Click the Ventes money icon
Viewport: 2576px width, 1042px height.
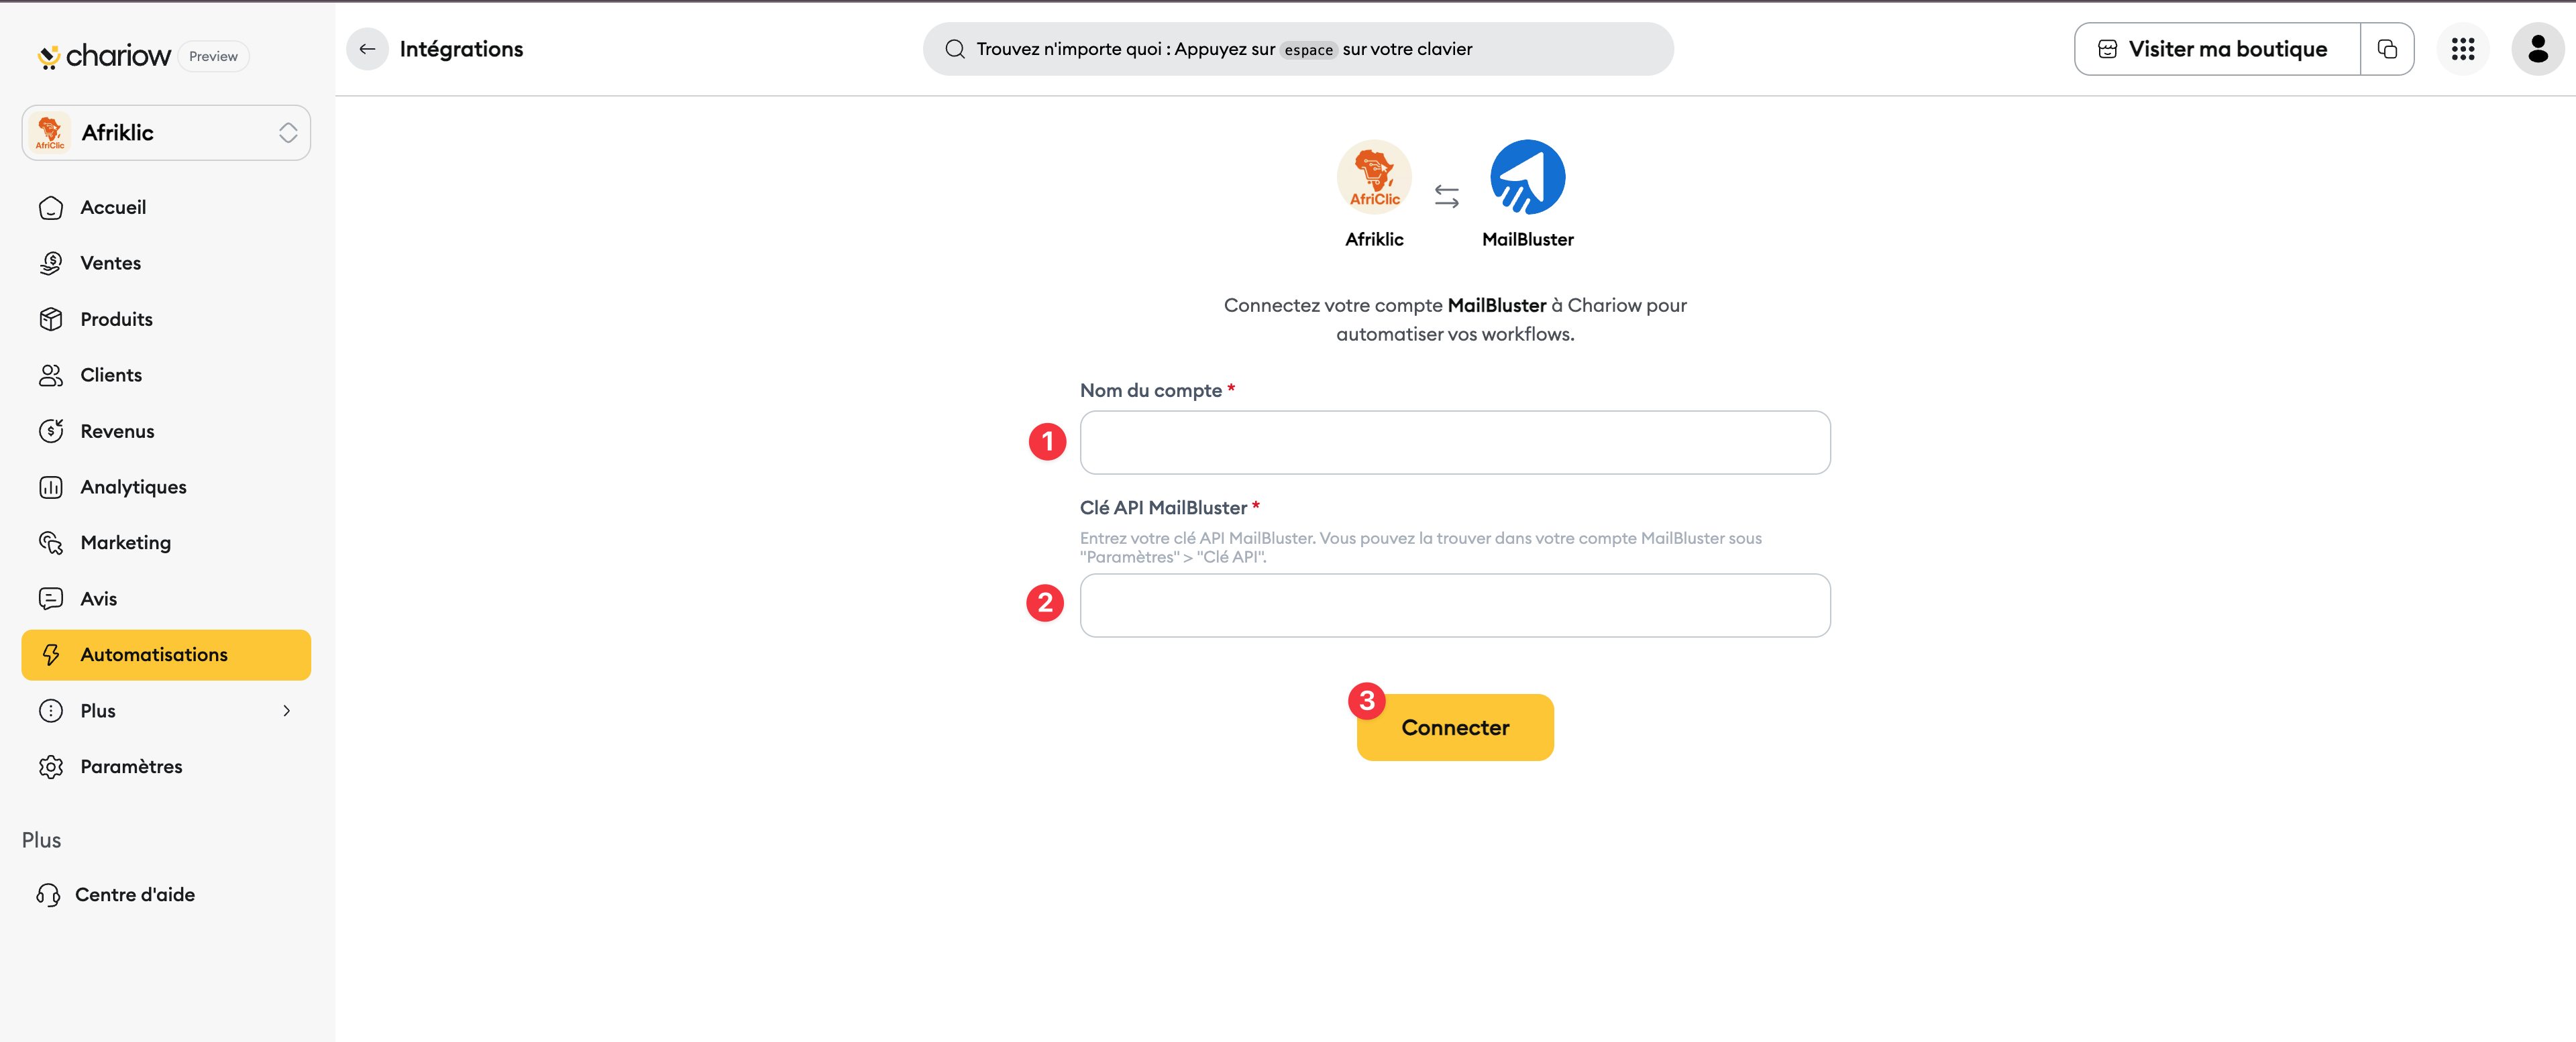coord(51,263)
